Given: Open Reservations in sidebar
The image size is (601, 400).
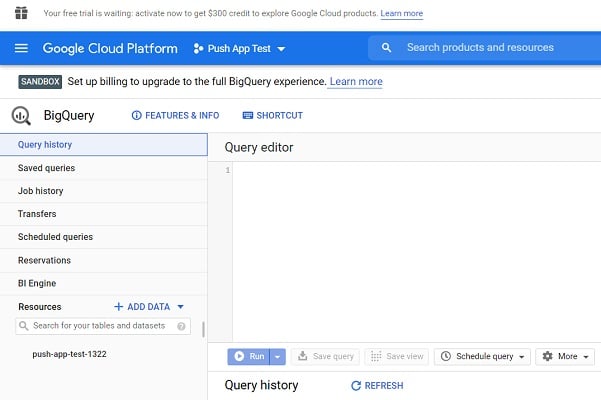Looking at the screenshot, I should 103,260.
